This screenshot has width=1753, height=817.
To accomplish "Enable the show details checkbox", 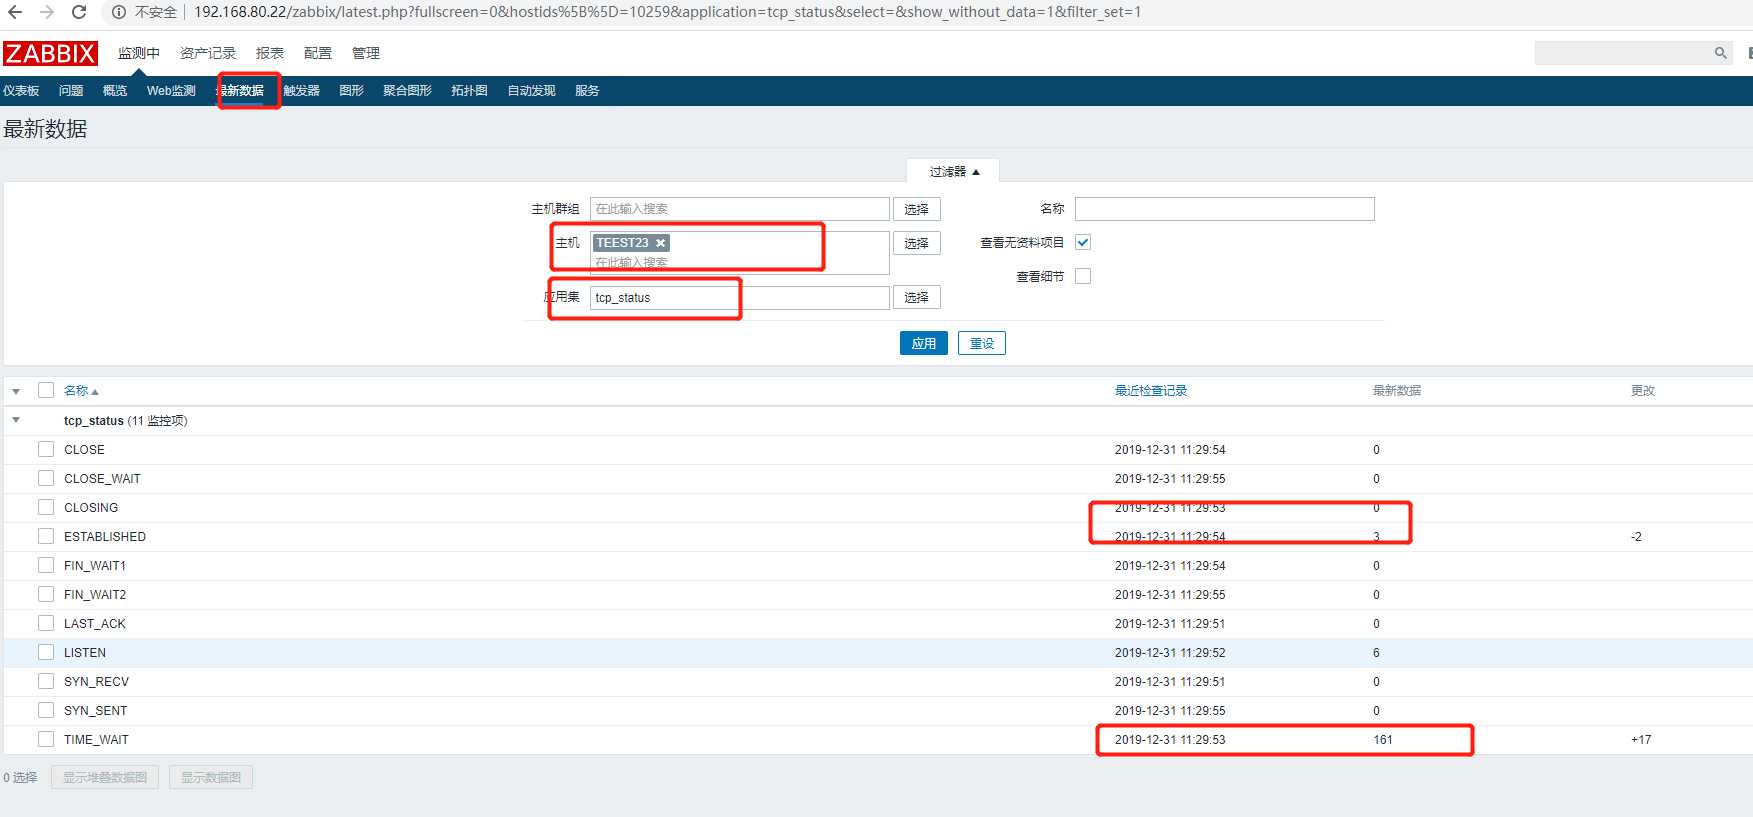I will click(1083, 276).
